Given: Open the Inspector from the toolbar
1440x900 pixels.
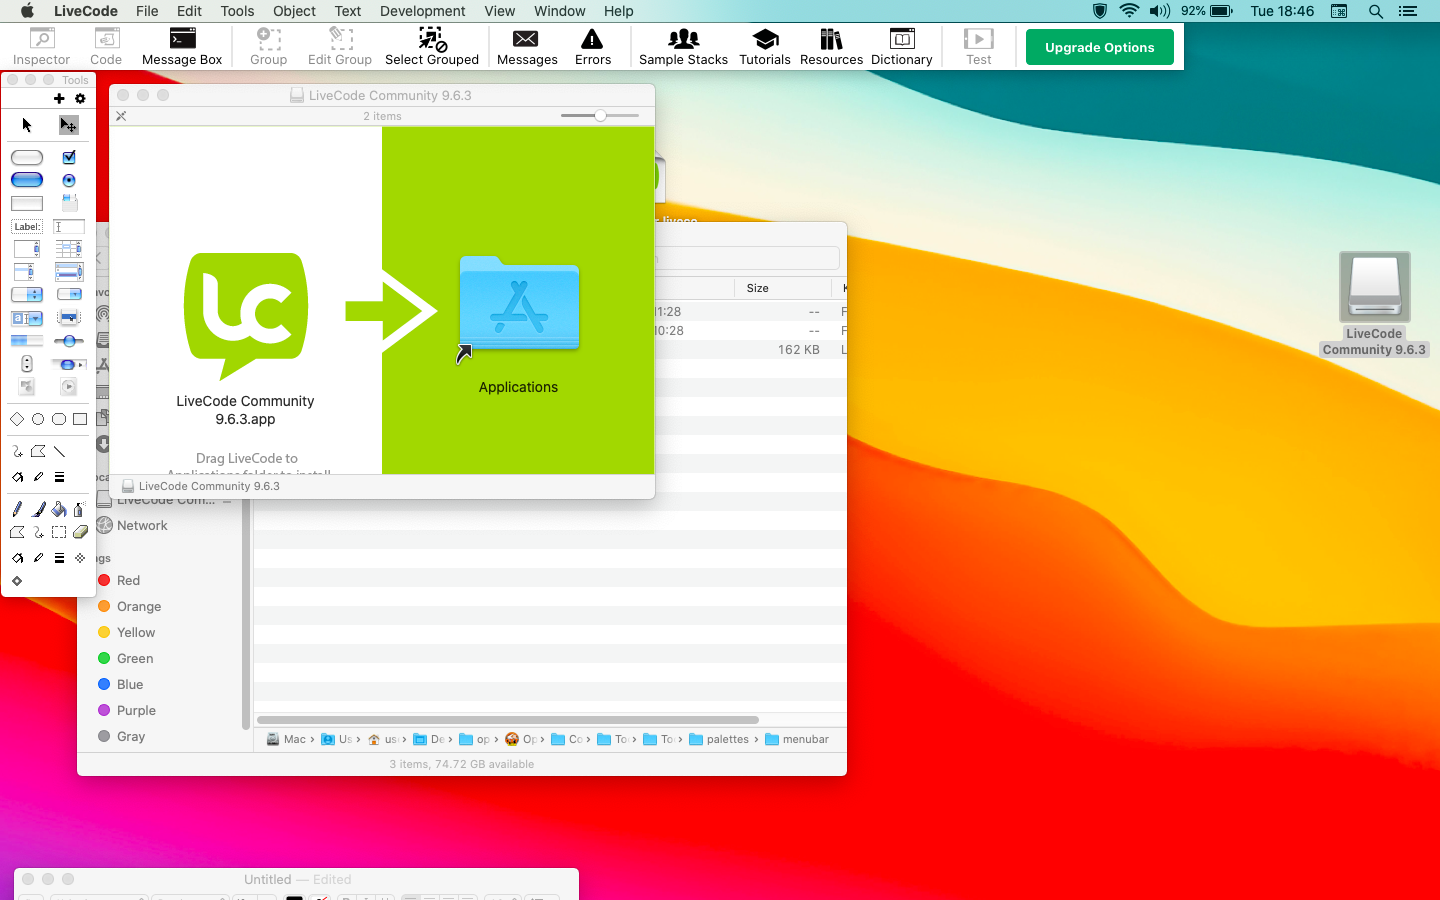Looking at the screenshot, I should point(42,47).
